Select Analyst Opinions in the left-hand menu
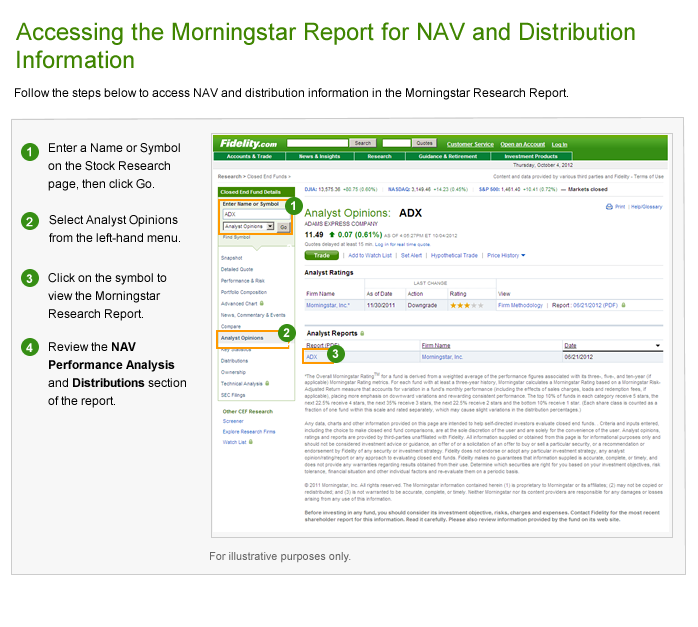Image resolution: width=698 pixels, height=627 pixels. tap(241, 338)
